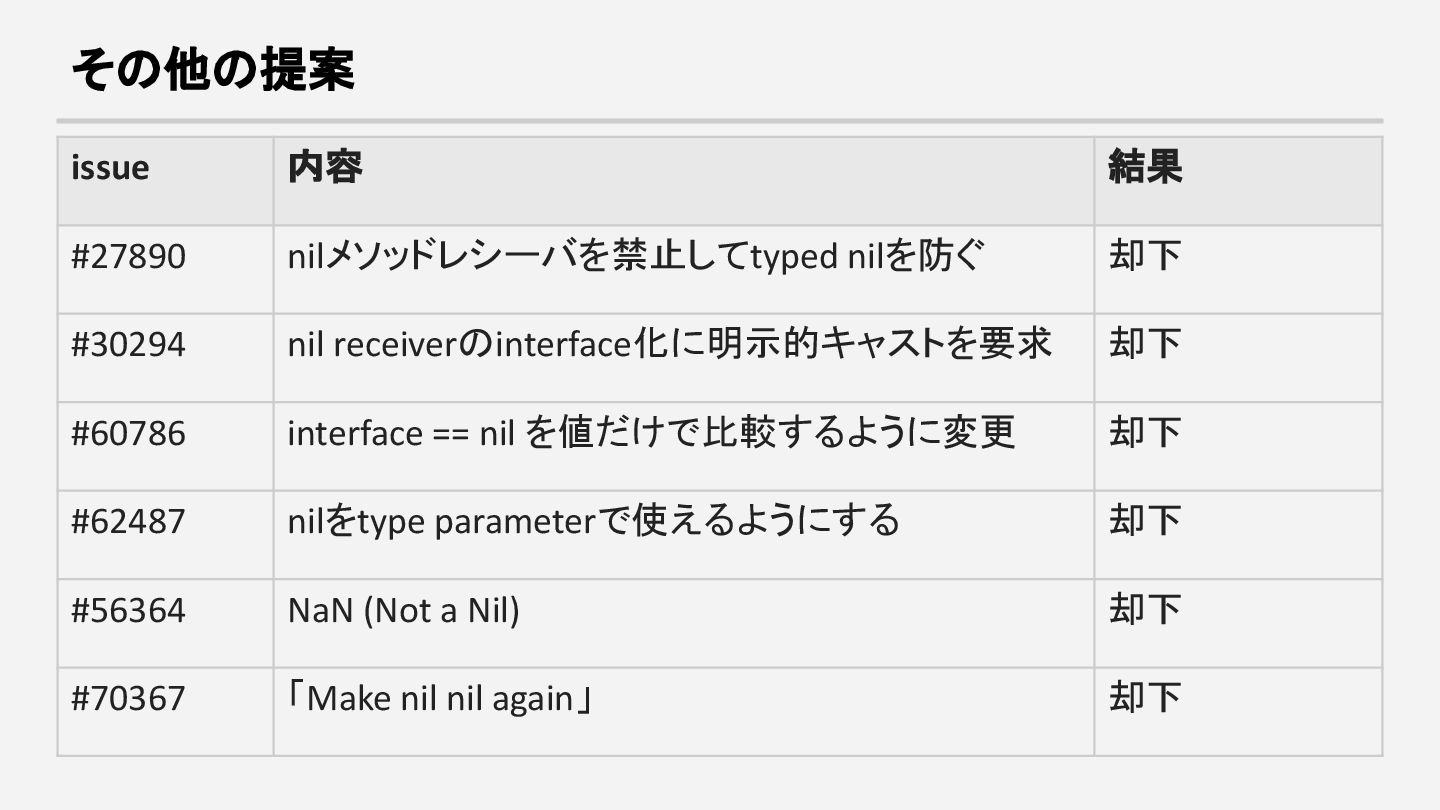Select the issue number #70367 cell
Image resolution: width=1440 pixels, height=810 pixels.
(x=128, y=698)
